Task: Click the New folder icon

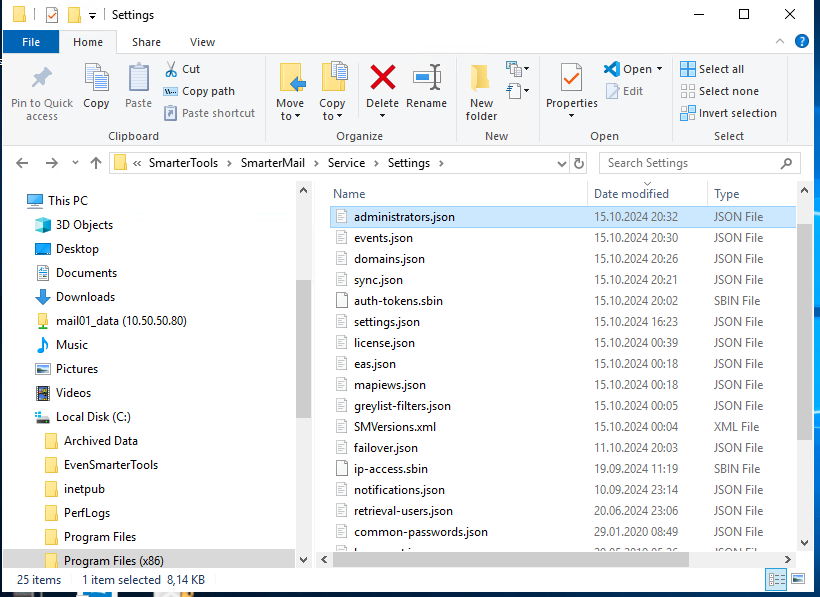Action: pyautogui.click(x=481, y=79)
